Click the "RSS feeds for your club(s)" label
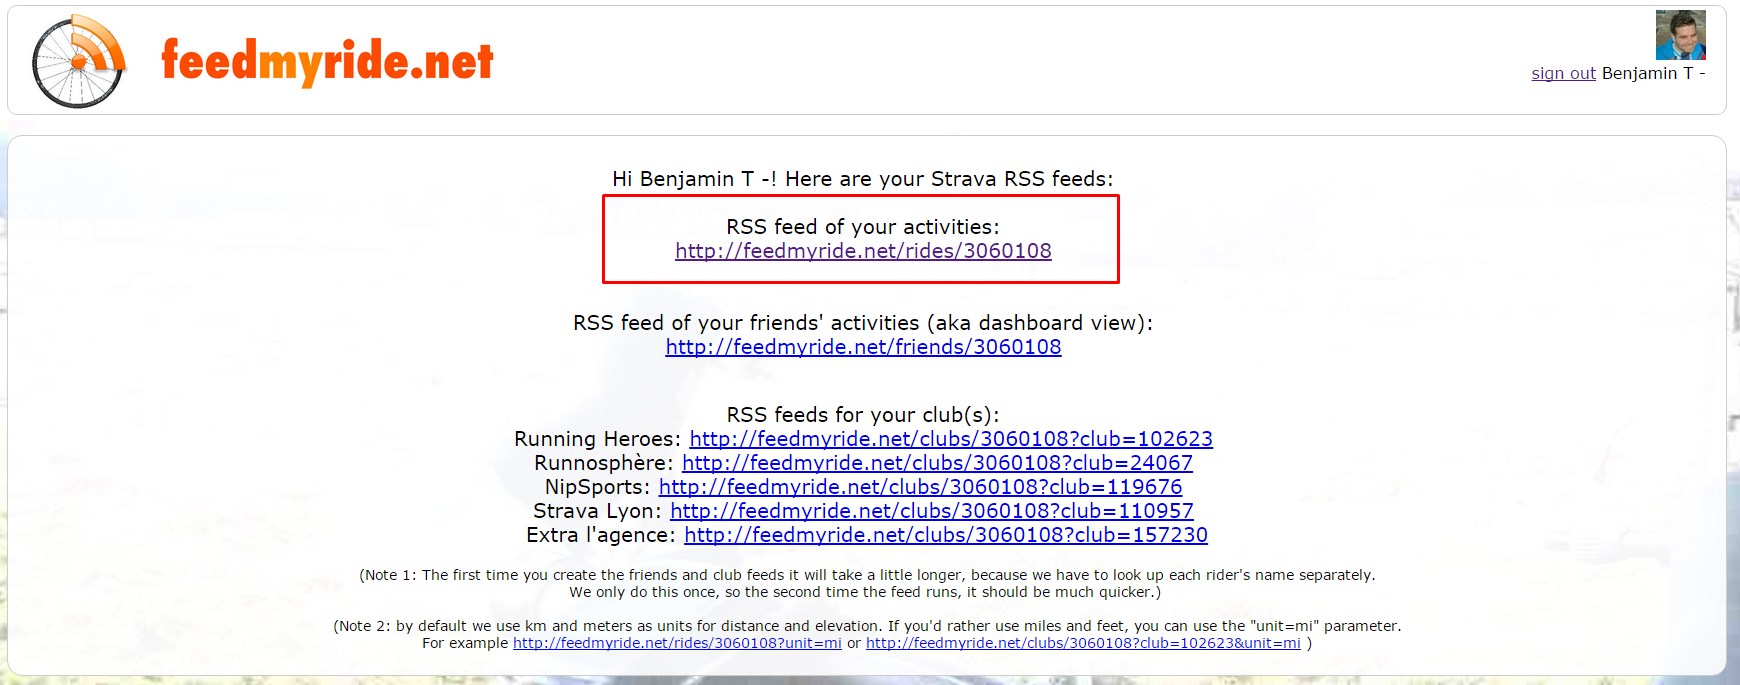The height and width of the screenshot is (685, 1740). [862, 416]
